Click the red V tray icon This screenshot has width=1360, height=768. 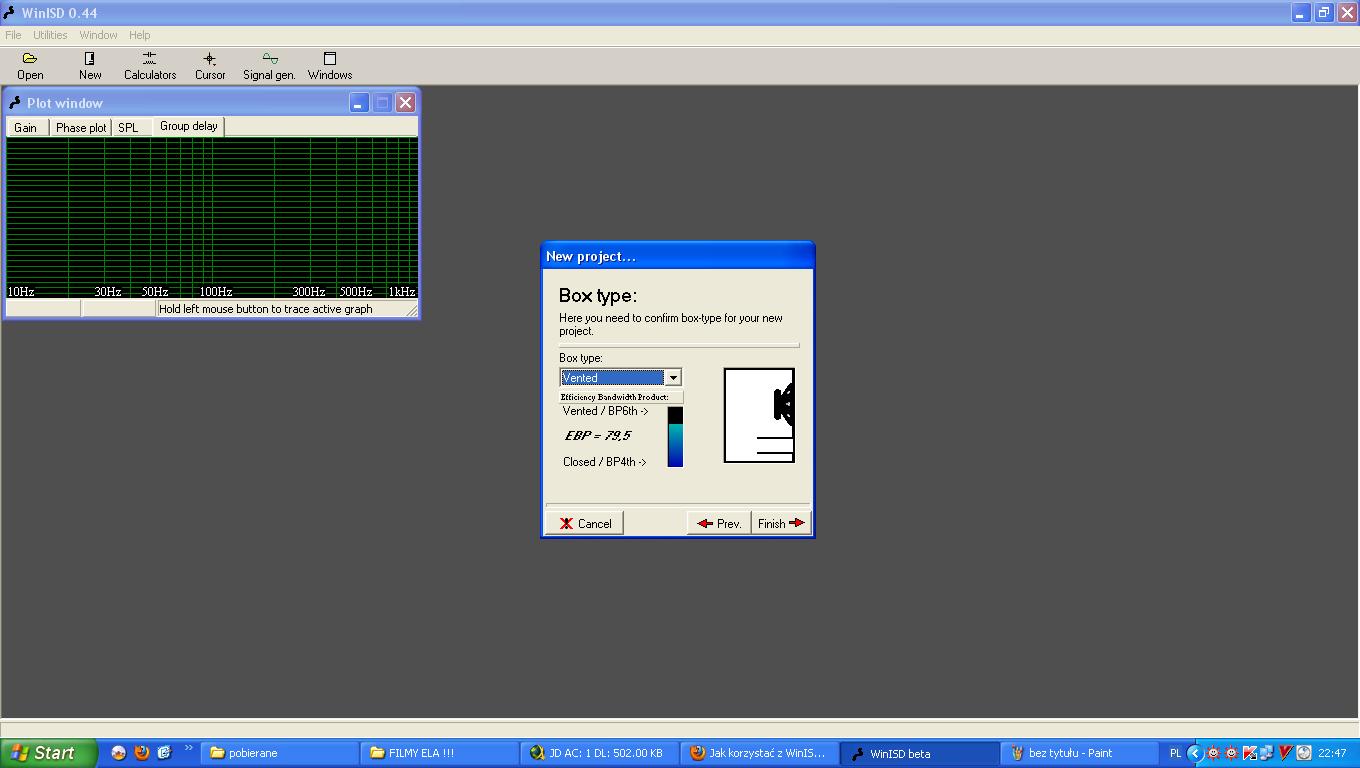tap(1286, 753)
